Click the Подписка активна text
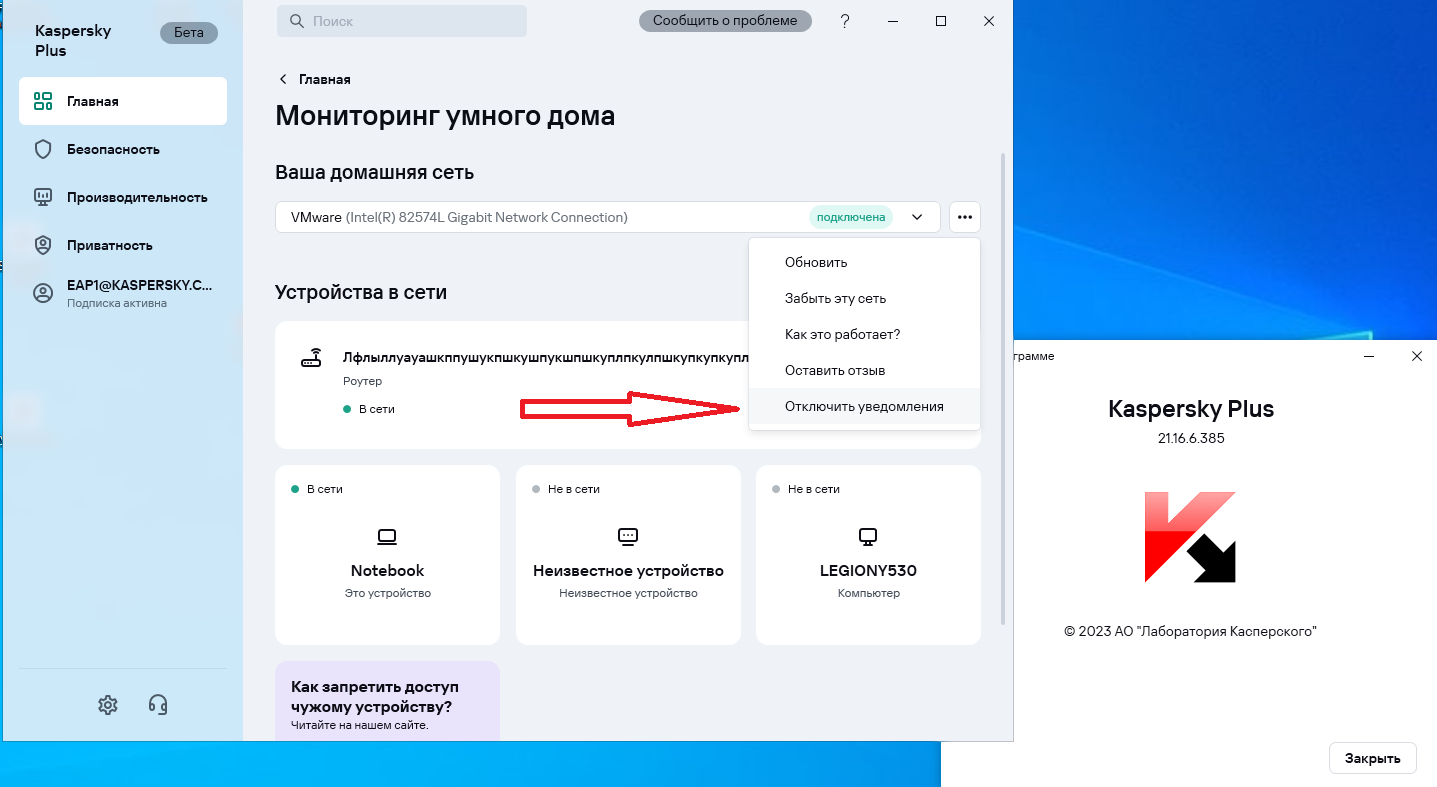Image resolution: width=1437 pixels, height=787 pixels. coord(117,303)
